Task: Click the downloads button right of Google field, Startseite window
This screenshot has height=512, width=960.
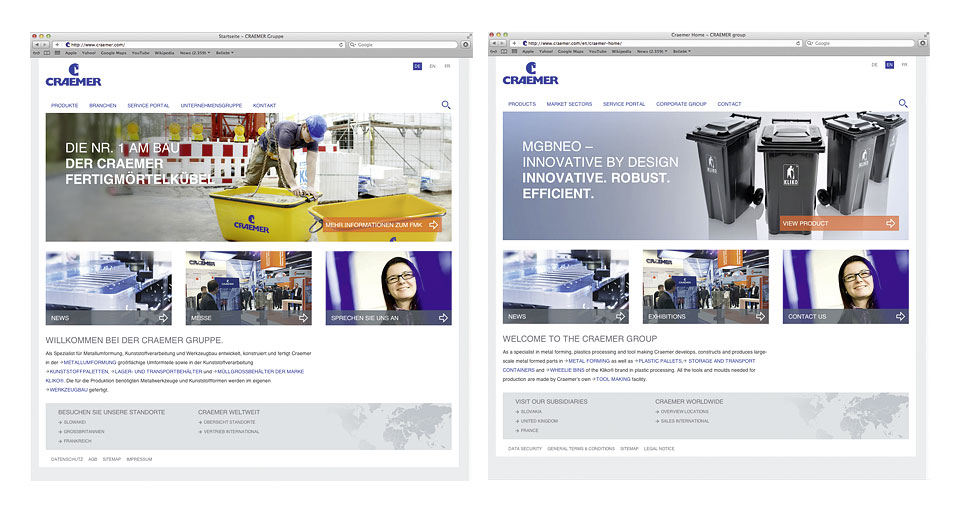Action: pyautogui.click(x=465, y=45)
